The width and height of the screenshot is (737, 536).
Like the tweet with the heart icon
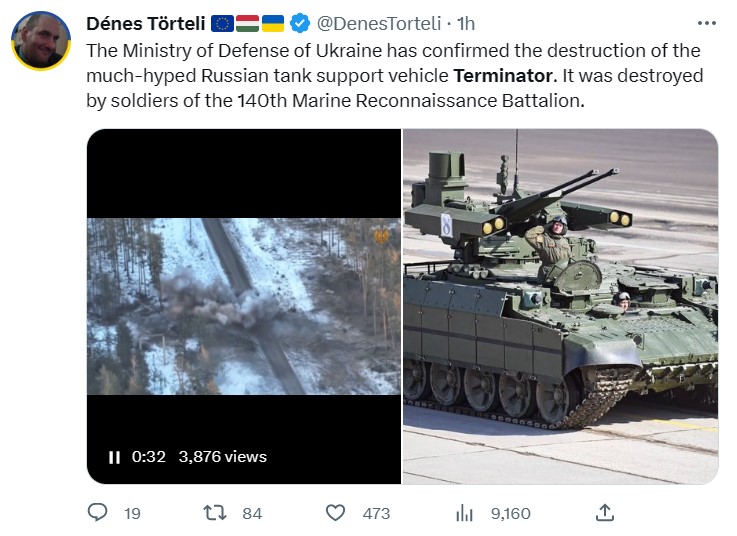336,513
